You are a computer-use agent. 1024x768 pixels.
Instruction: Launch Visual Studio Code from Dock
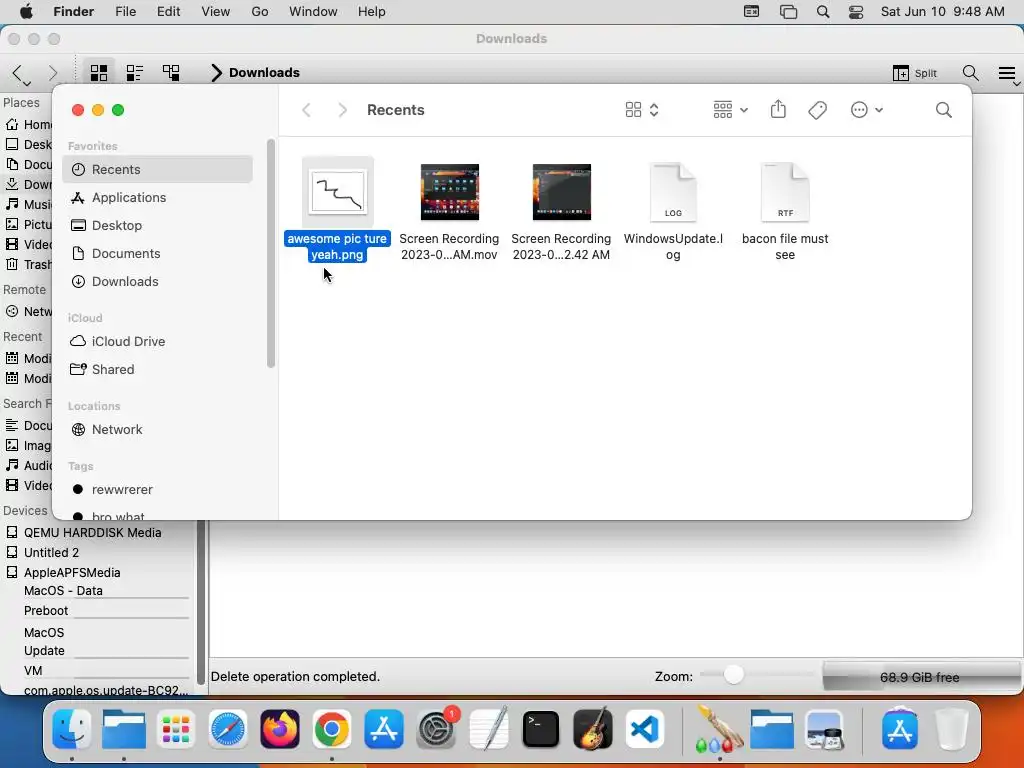[x=645, y=729]
